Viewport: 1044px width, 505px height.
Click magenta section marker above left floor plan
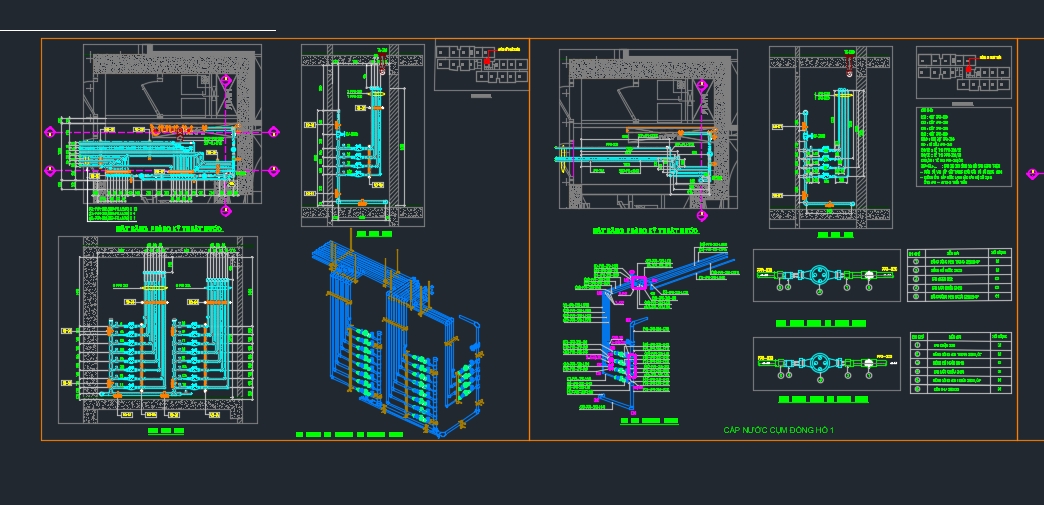tap(226, 81)
